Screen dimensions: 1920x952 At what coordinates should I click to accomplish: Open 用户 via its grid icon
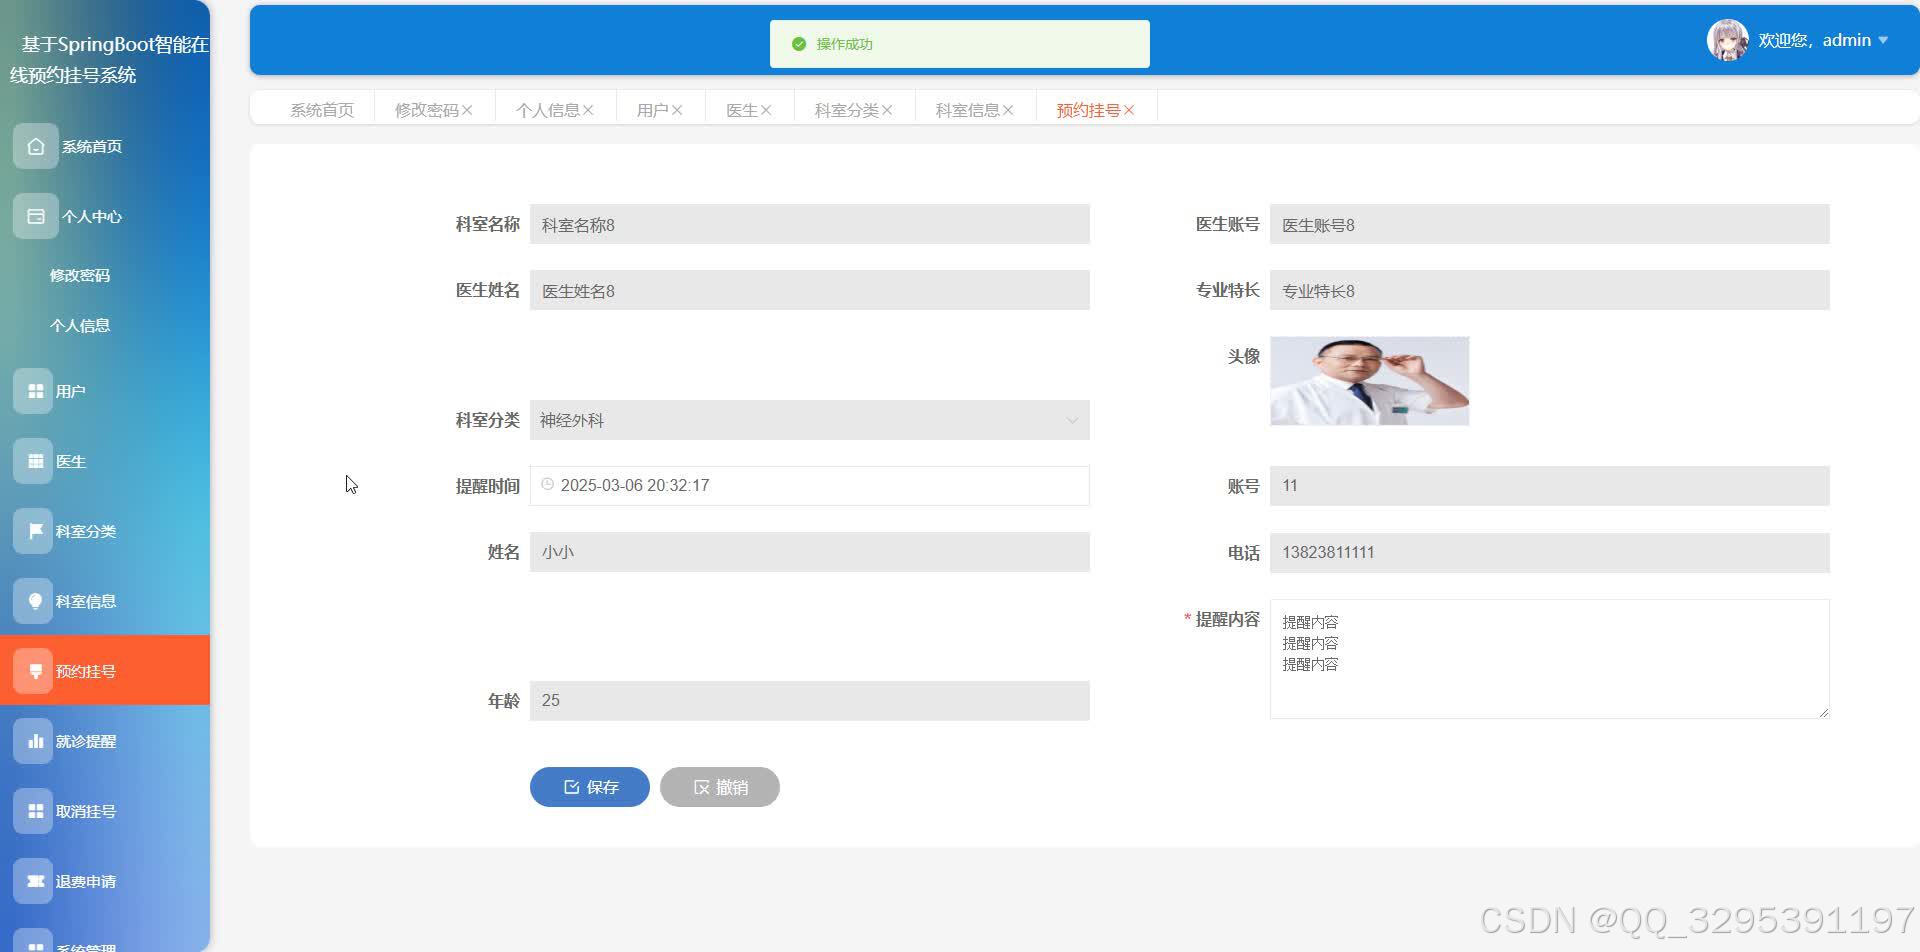point(34,391)
